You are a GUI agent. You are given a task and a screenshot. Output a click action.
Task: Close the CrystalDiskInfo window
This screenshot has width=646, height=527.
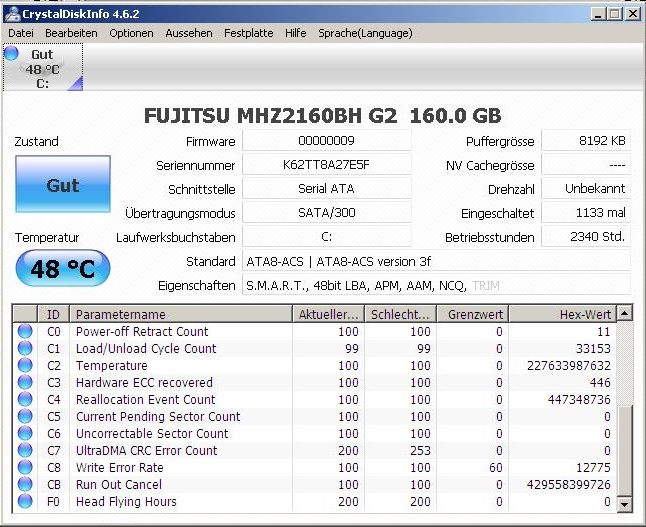(633, 14)
